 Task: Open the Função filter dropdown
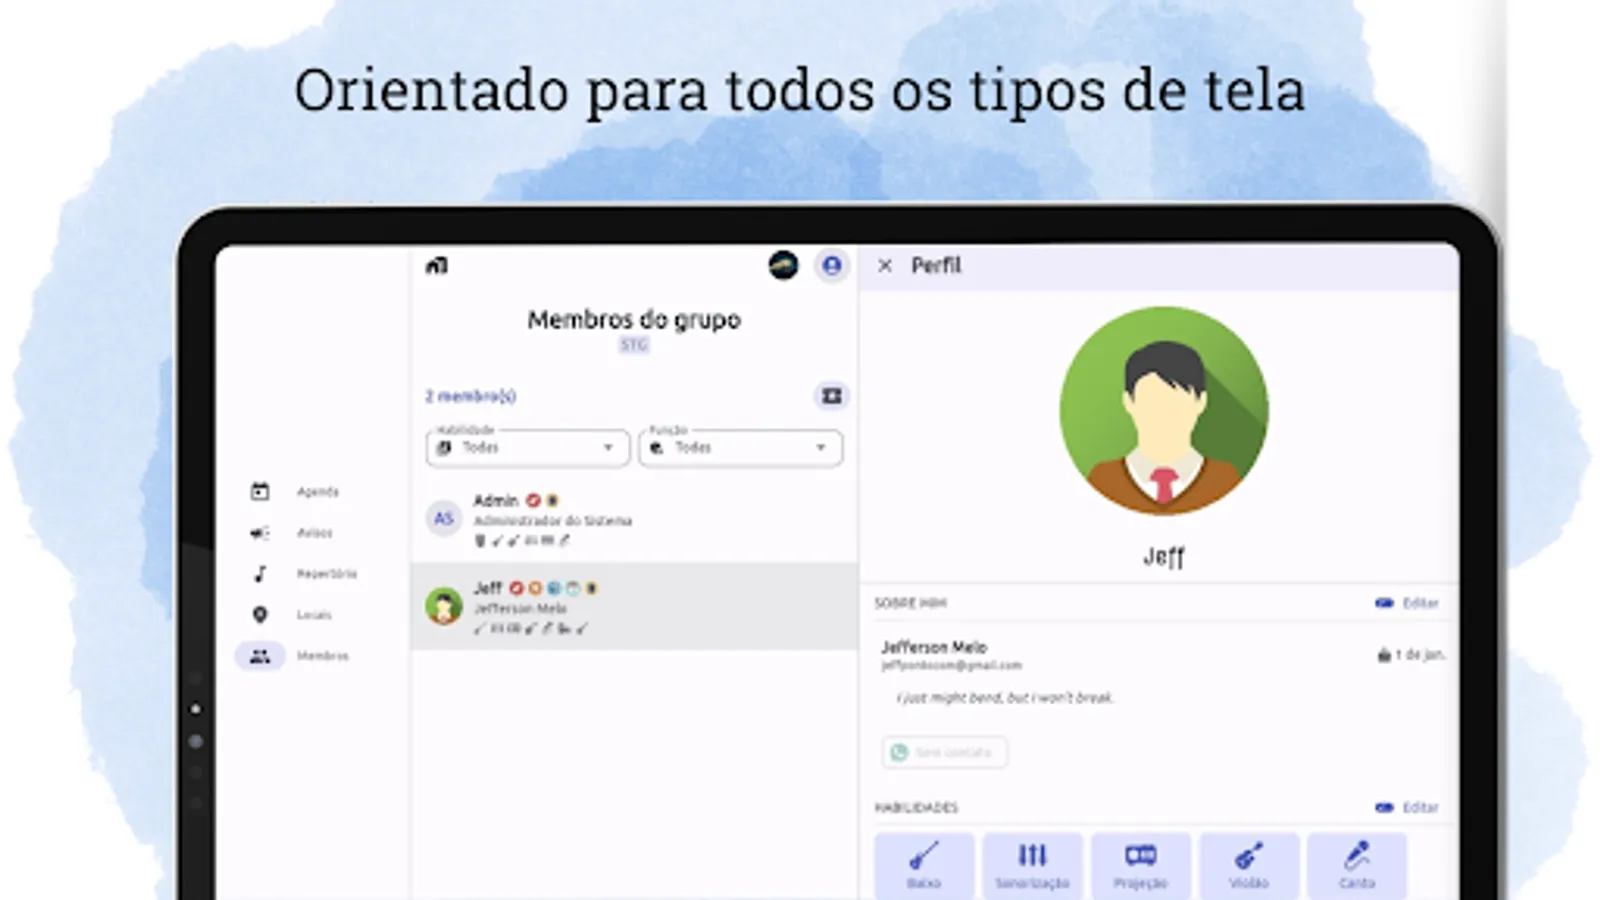click(x=741, y=447)
